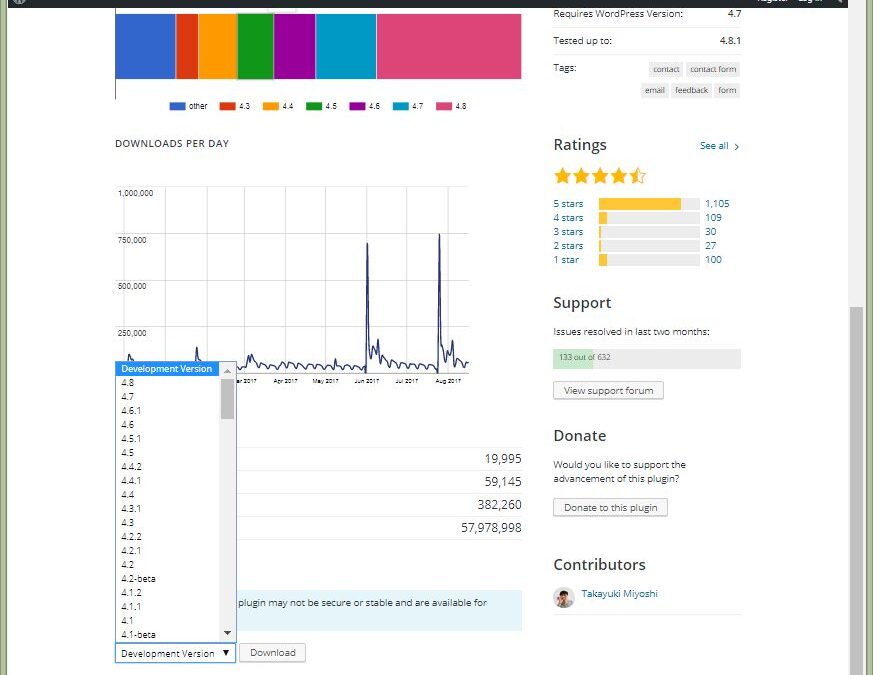Click the first gold rating star
This screenshot has height=675, width=873.
tap(562, 176)
